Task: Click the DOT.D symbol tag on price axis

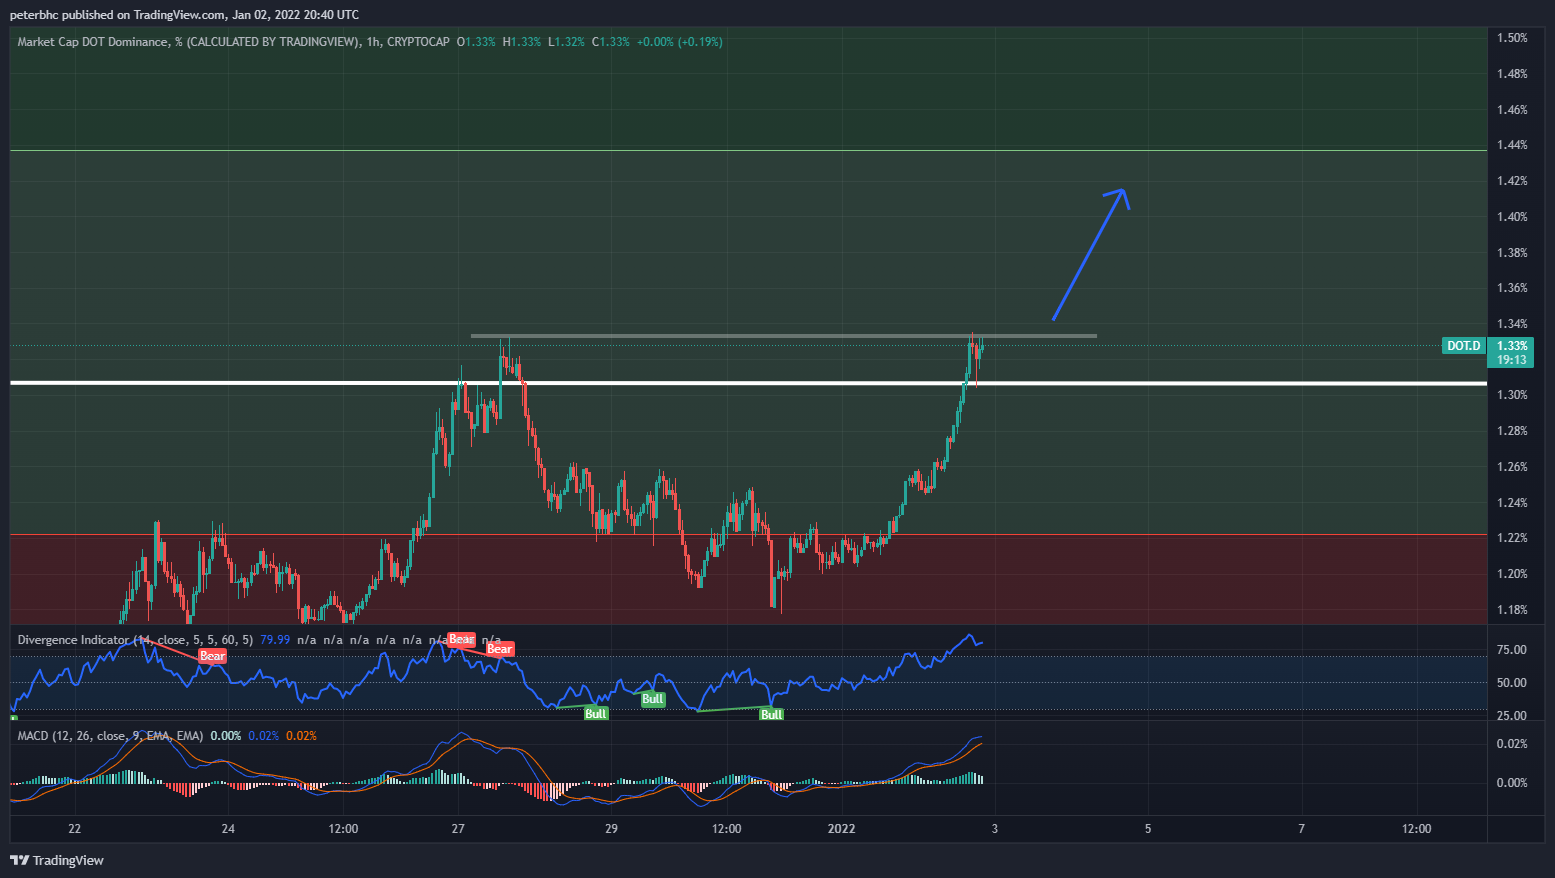Action: pos(1463,346)
